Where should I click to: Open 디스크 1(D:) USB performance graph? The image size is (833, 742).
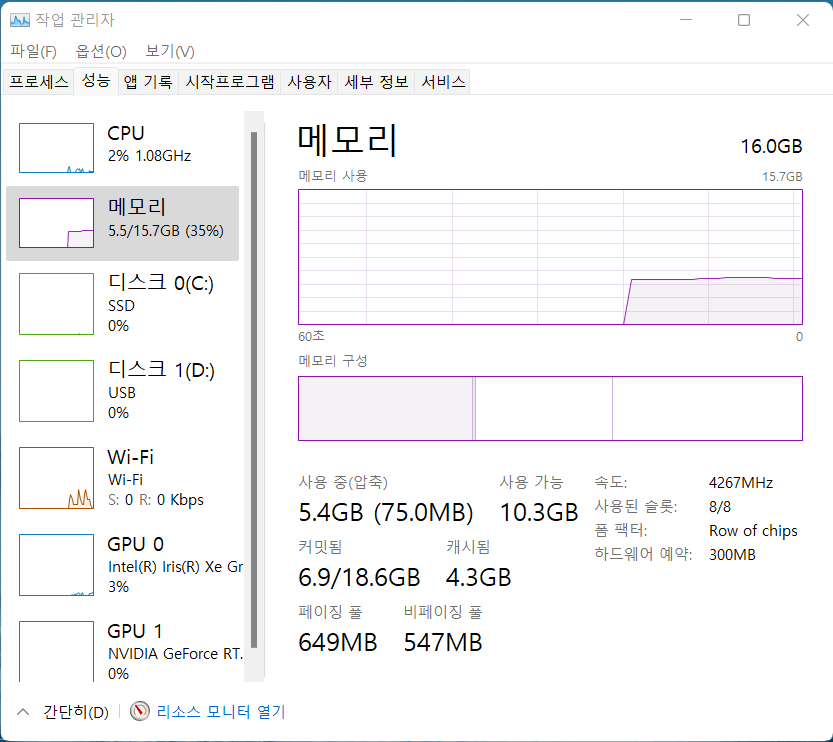click(x=56, y=391)
